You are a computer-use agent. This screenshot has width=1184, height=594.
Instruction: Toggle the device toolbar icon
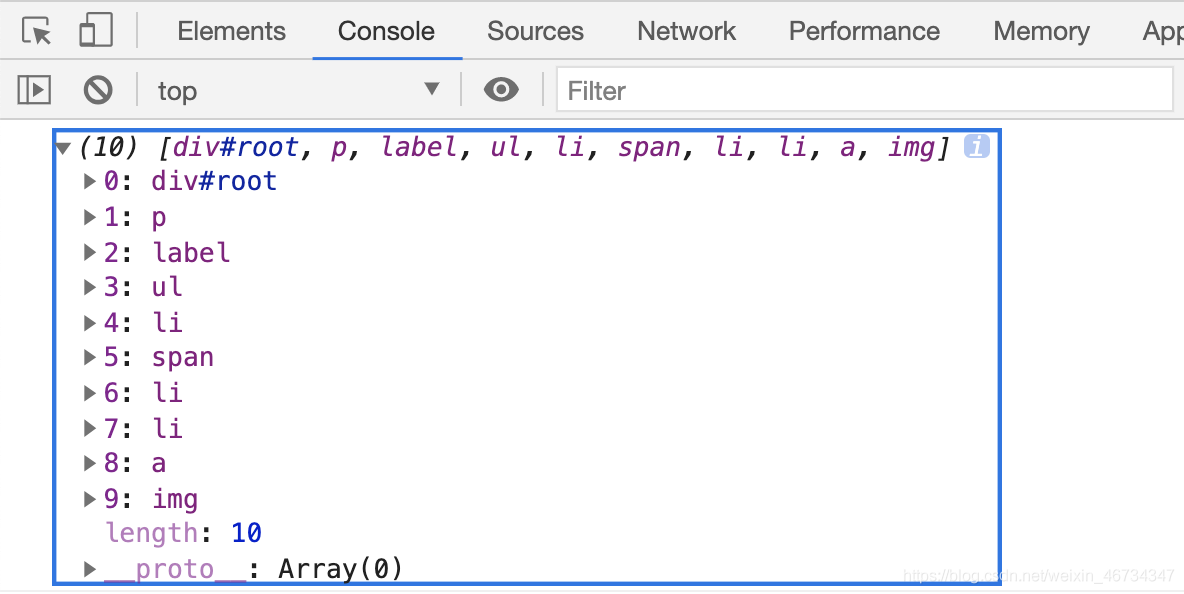(x=96, y=31)
